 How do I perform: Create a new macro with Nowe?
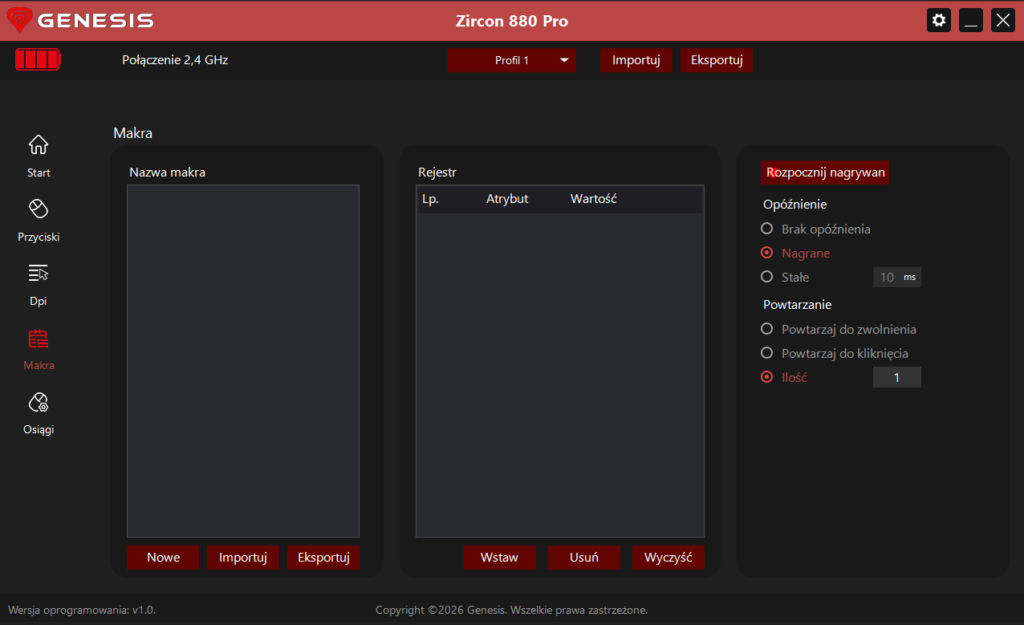[163, 557]
